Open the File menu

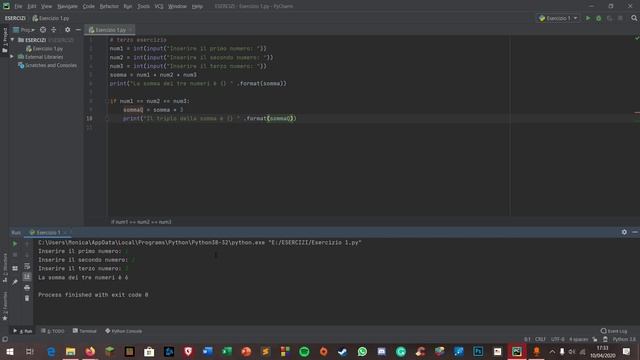18,6
